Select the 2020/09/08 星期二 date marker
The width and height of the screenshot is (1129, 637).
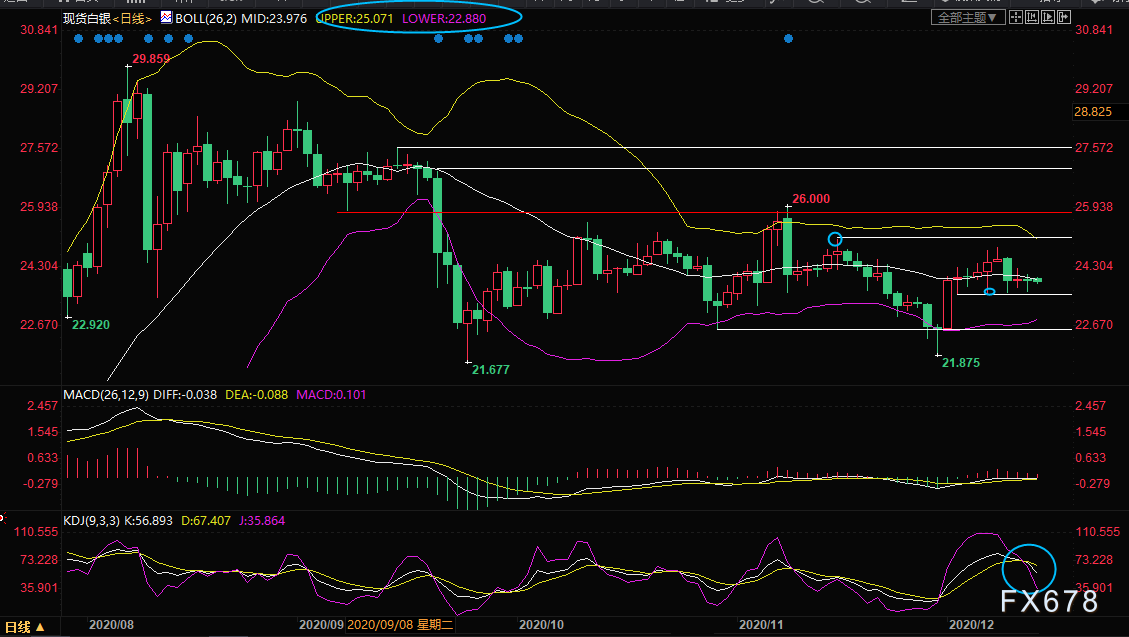[x=400, y=625]
